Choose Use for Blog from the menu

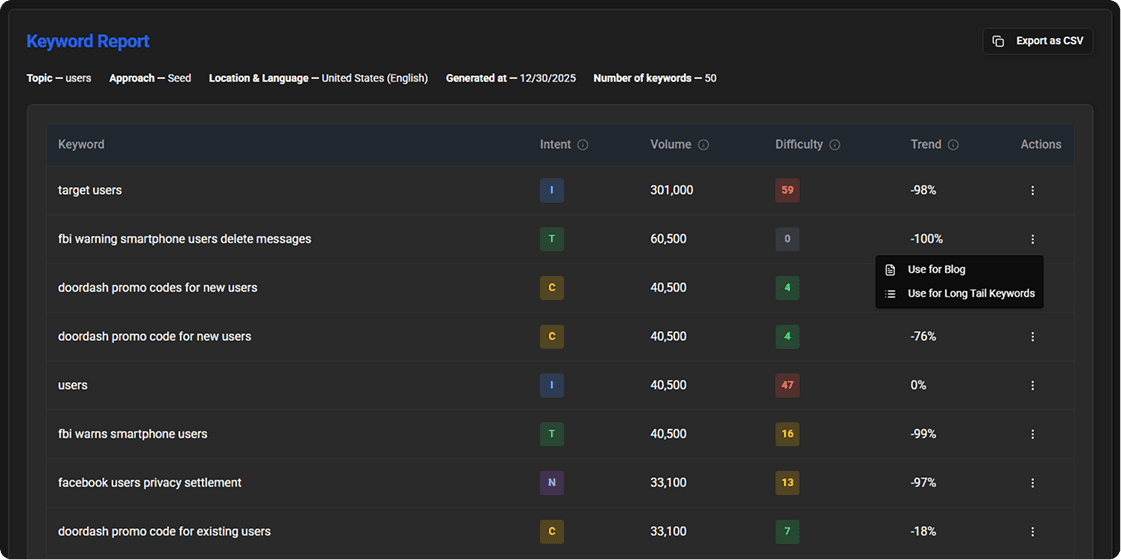pos(959,270)
